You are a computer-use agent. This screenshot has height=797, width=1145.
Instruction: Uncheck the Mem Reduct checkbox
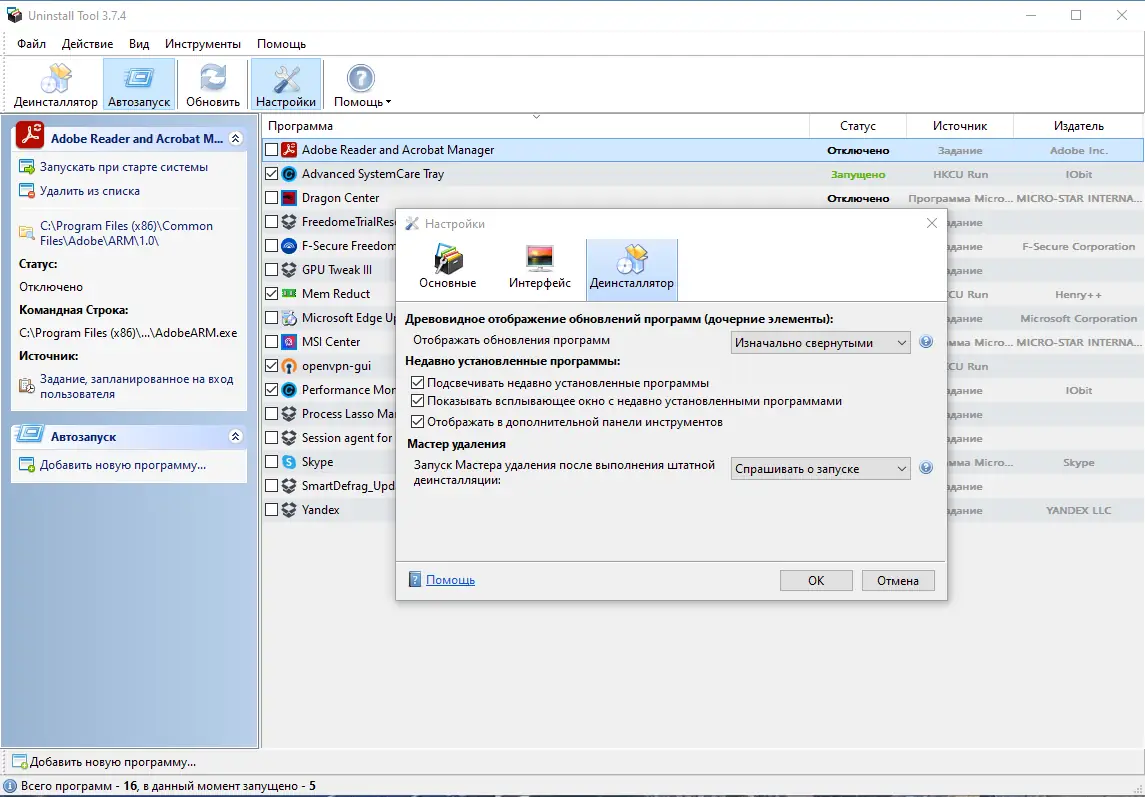tap(272, 294)
